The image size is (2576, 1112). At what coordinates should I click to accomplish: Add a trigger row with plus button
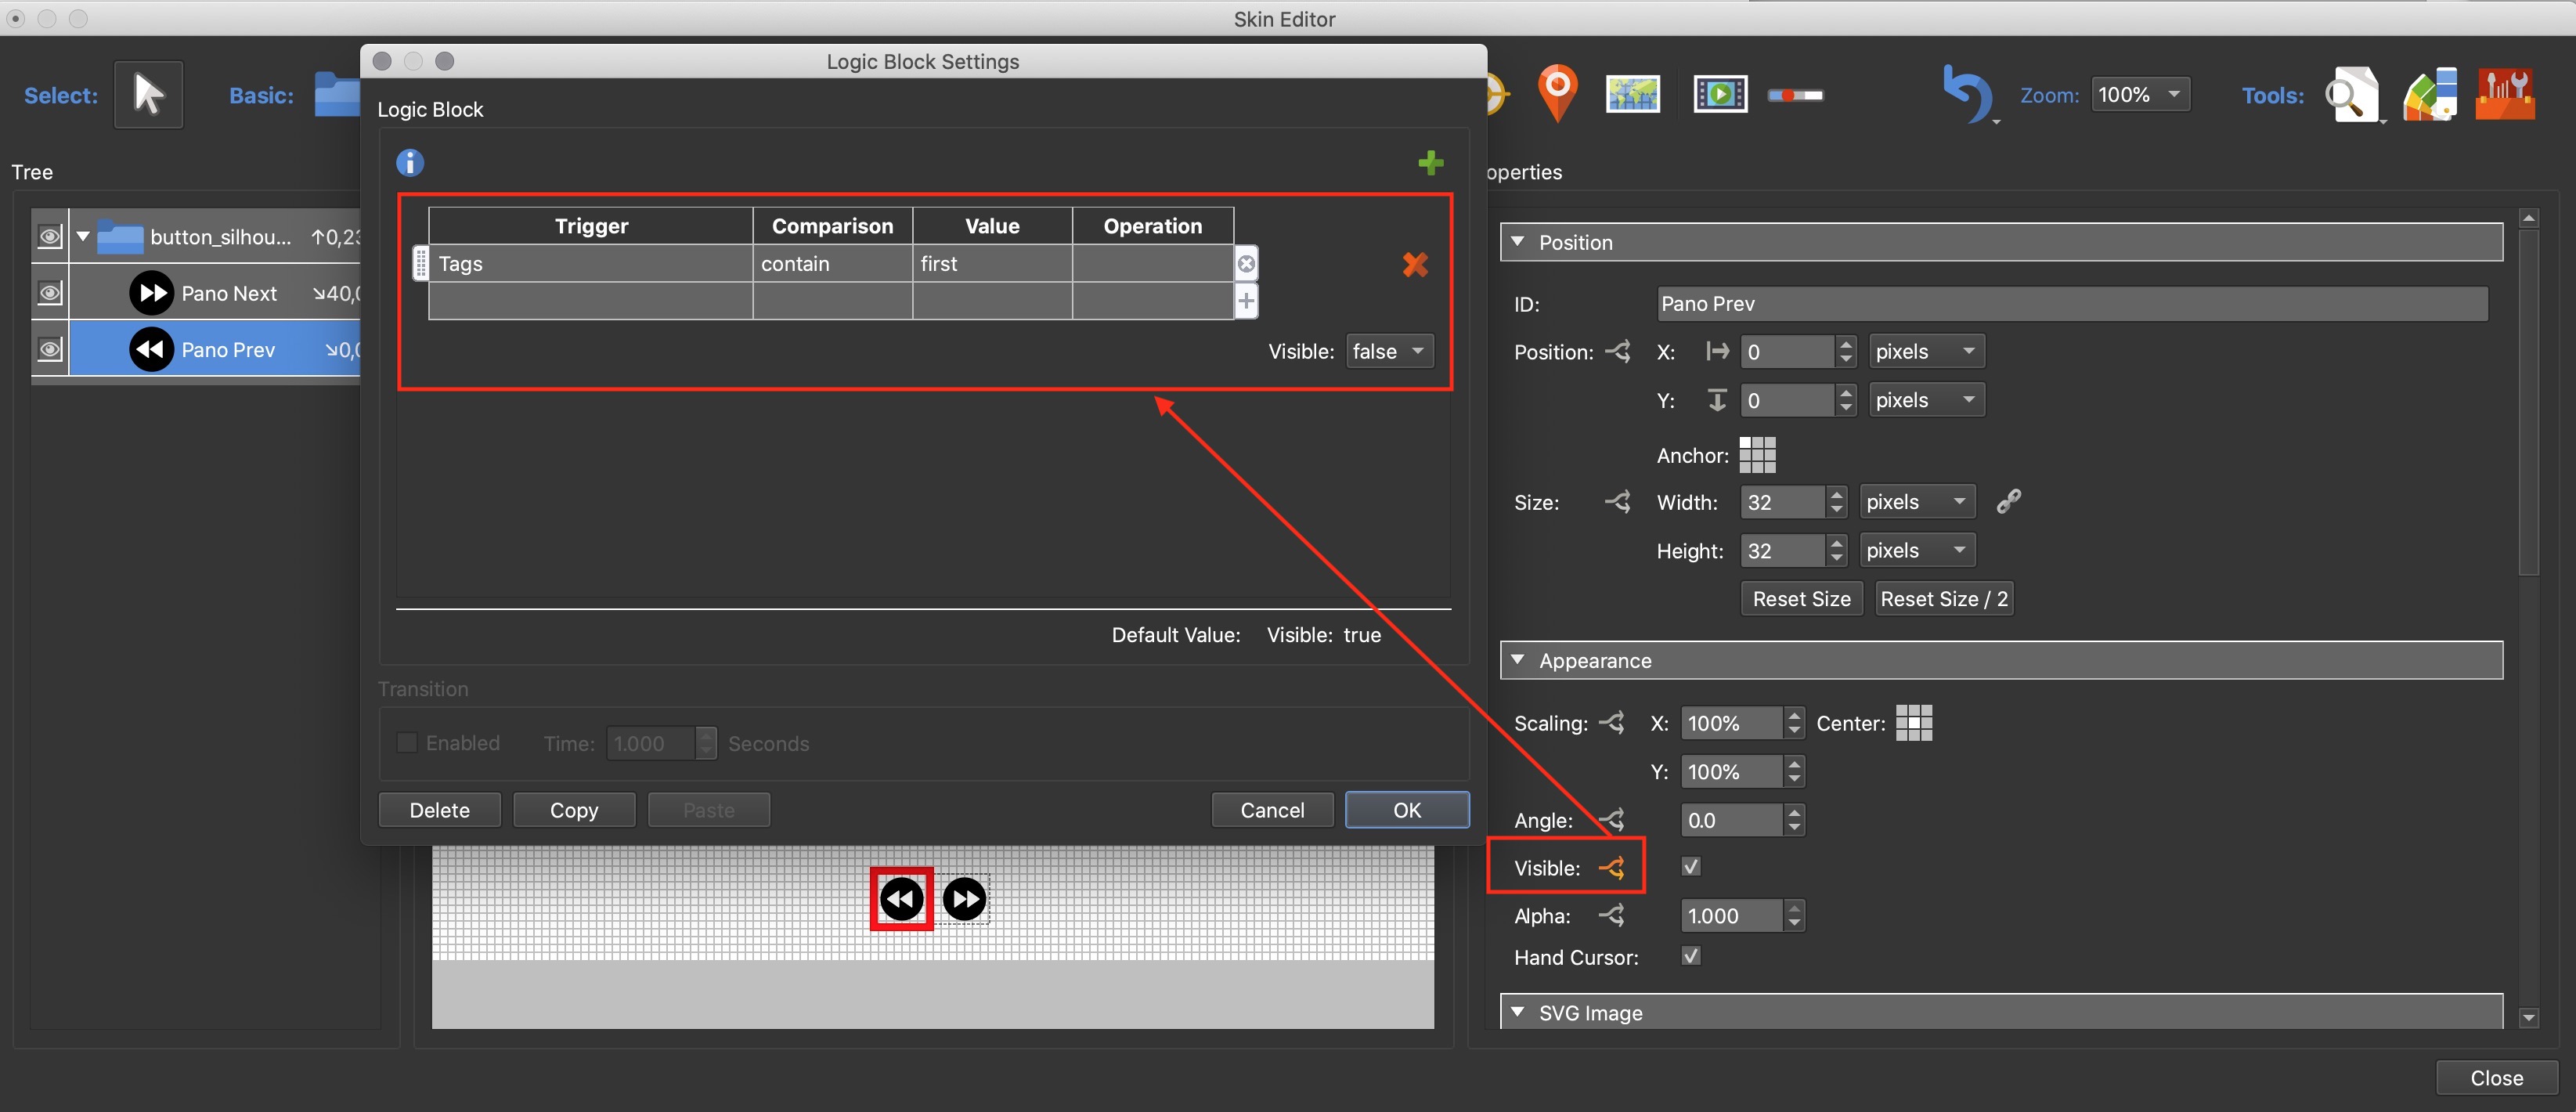1246,301
